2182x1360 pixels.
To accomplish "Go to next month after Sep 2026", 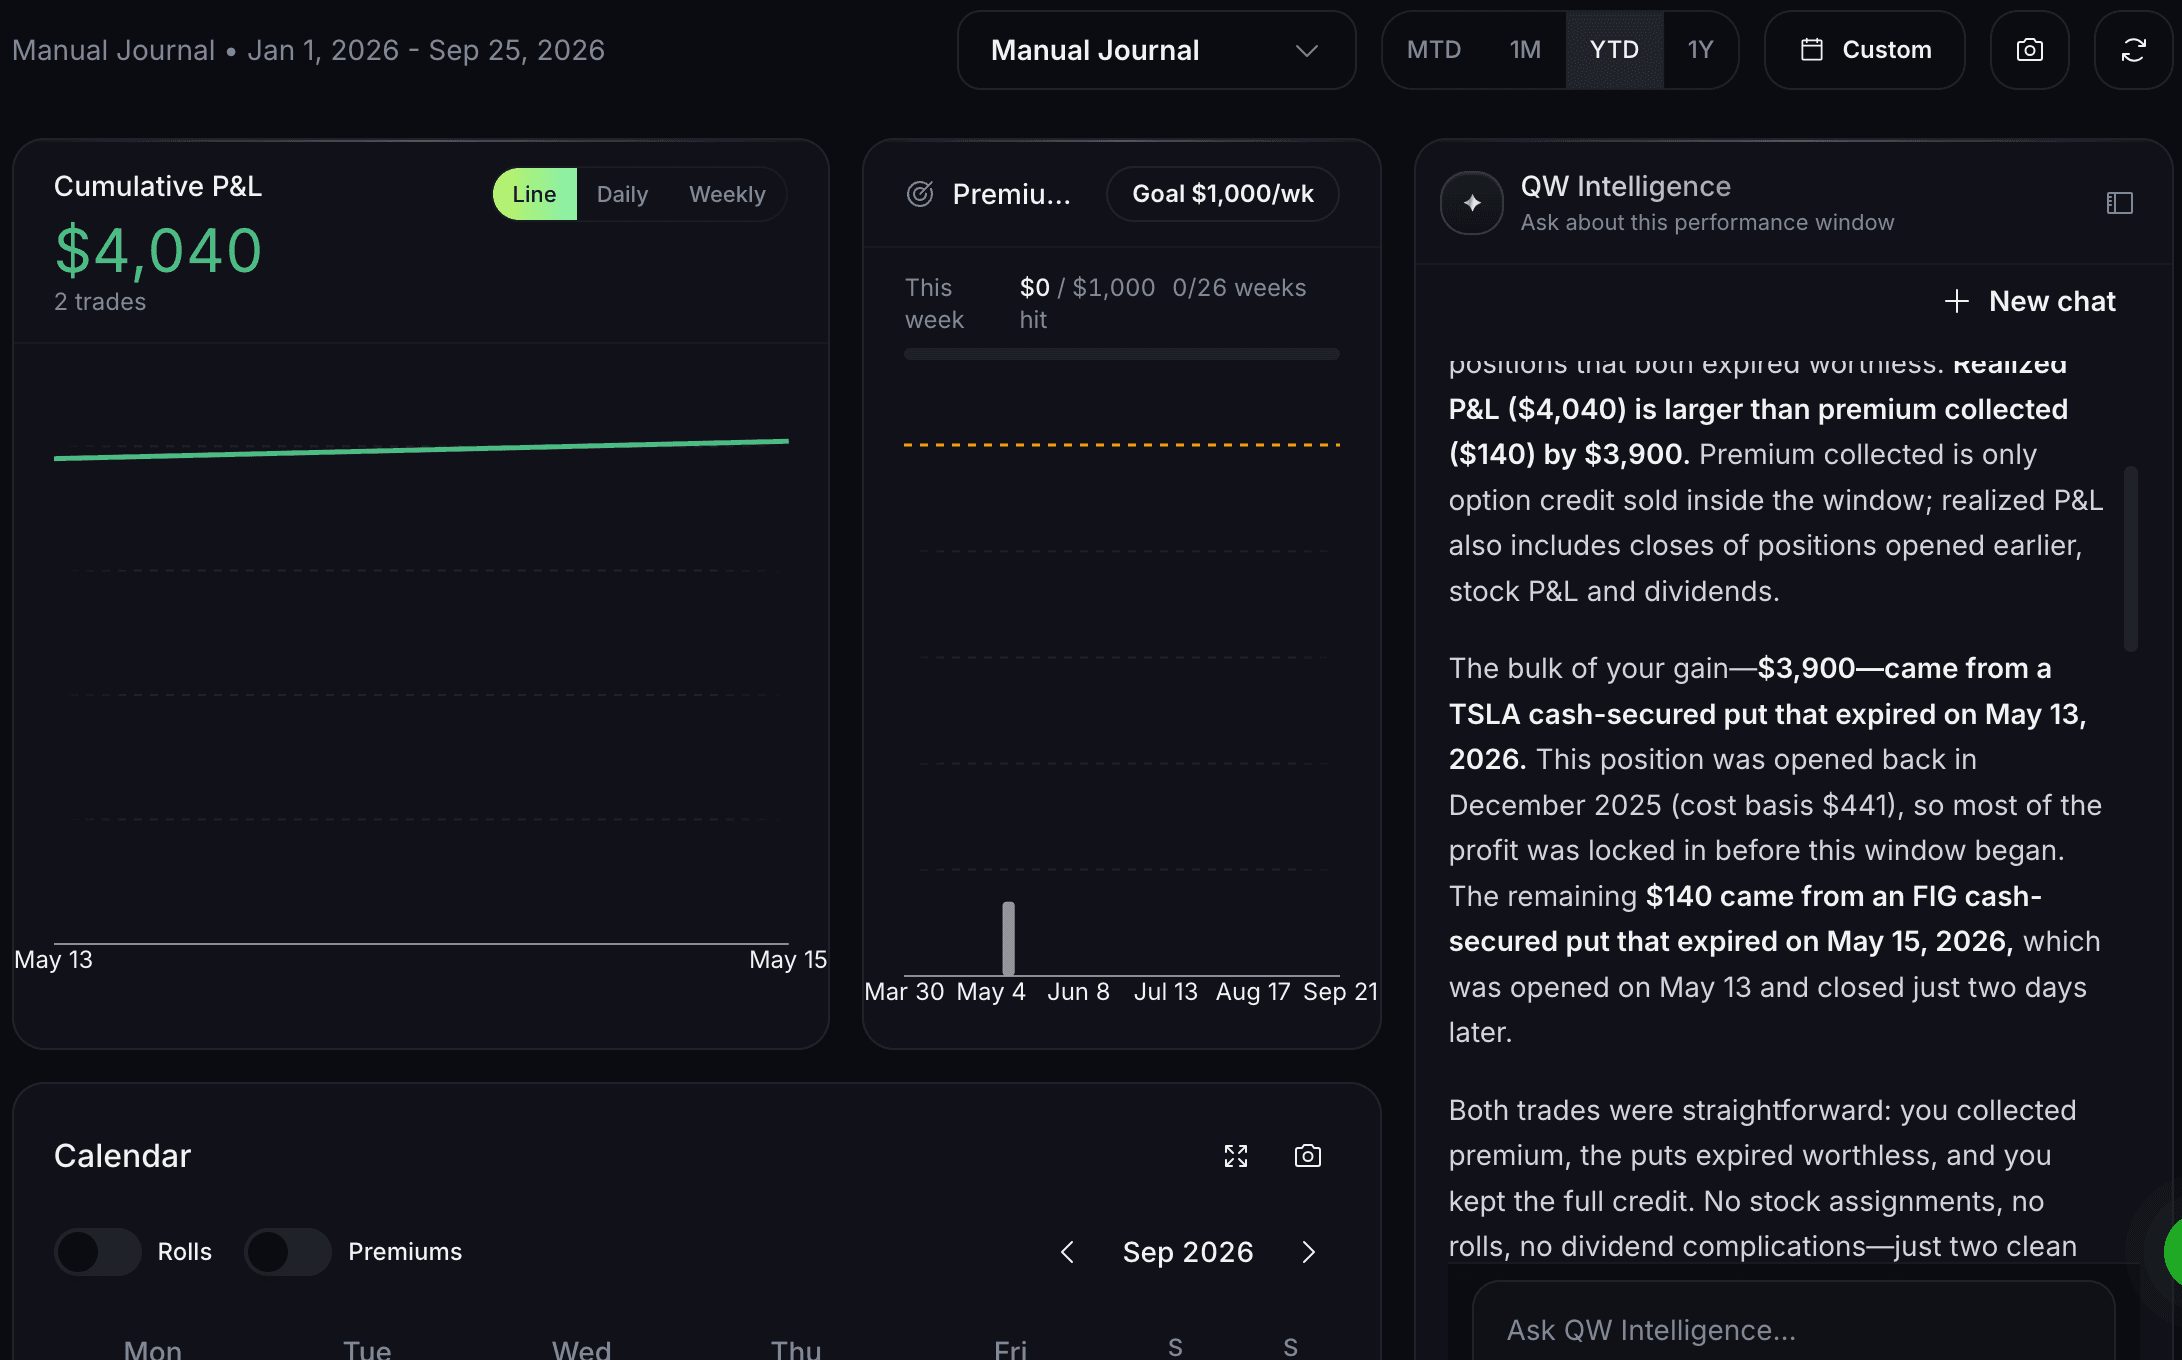I will (1308, 1252).
